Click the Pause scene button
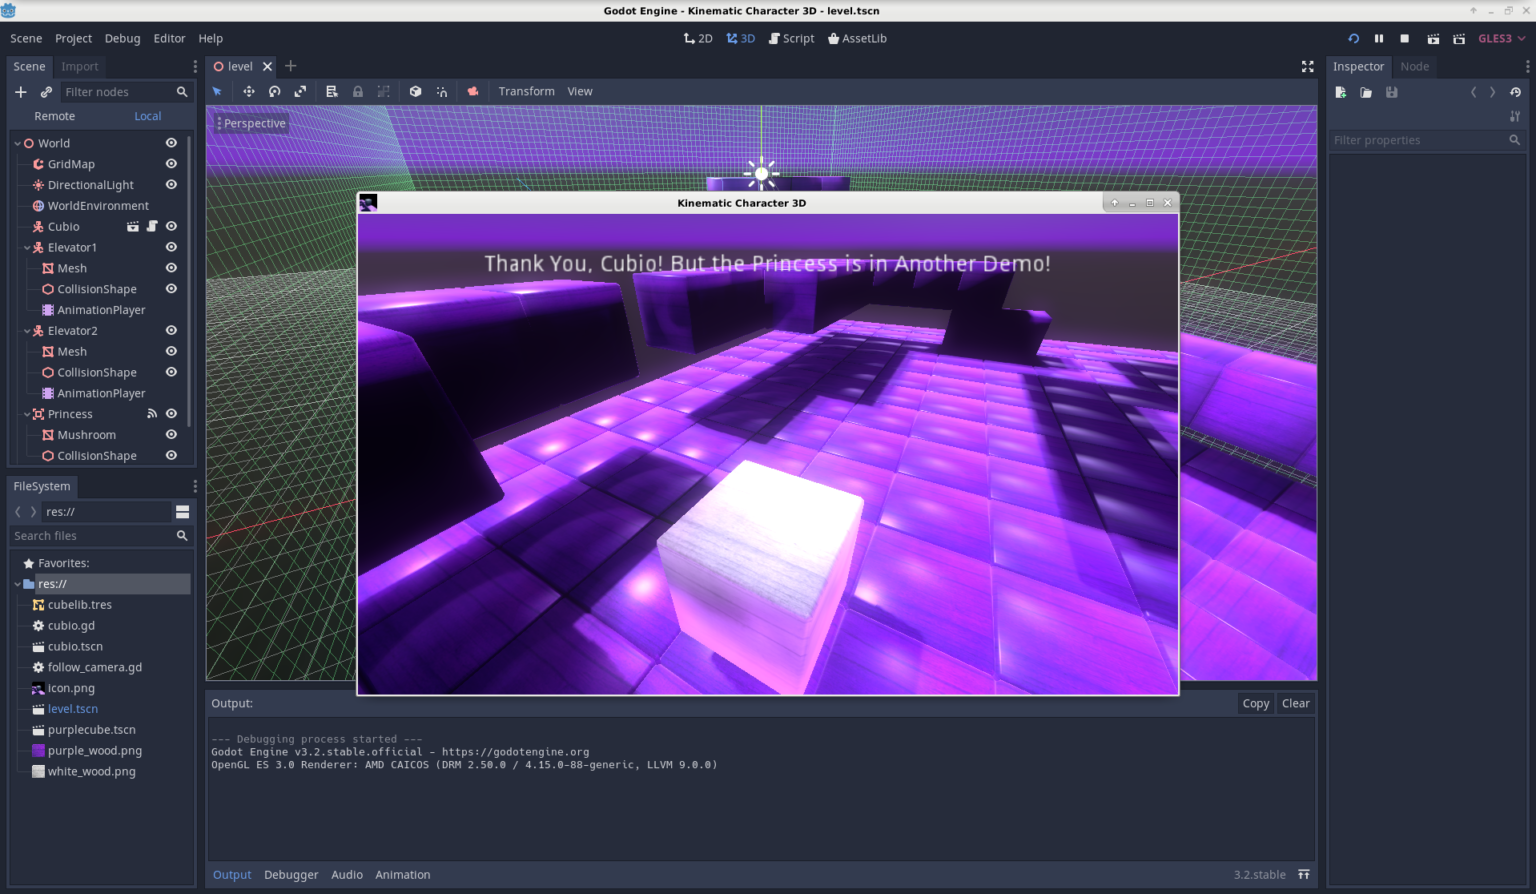Viewport: 1536px width, 894px height. pyautogui.click(x=1379, y=39)
